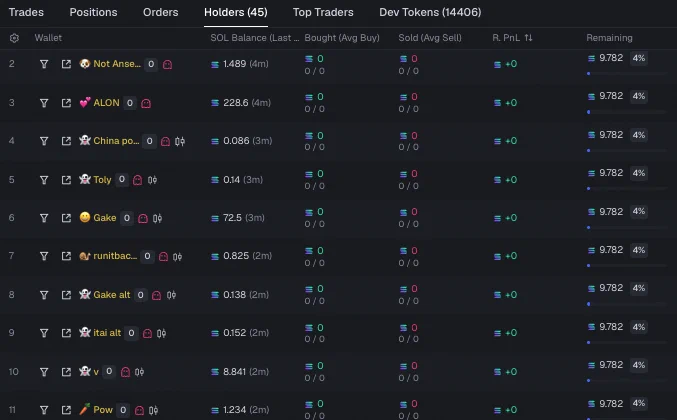
Task: Filter by Gake wallet funnel icon
Action: pos(44,218)
